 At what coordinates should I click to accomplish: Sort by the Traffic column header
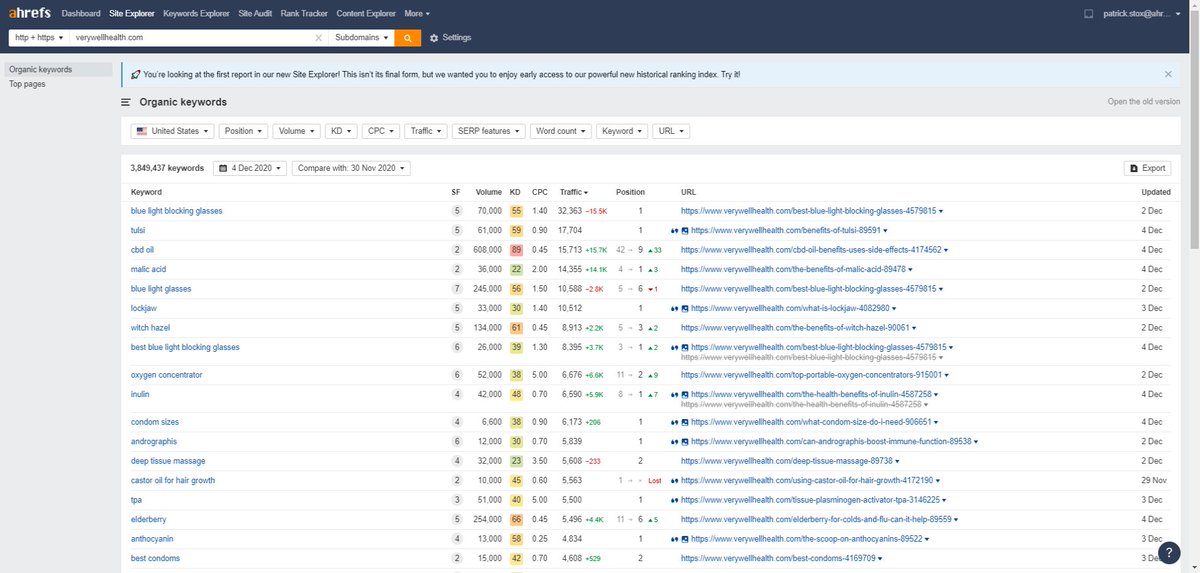click(574, 192)
